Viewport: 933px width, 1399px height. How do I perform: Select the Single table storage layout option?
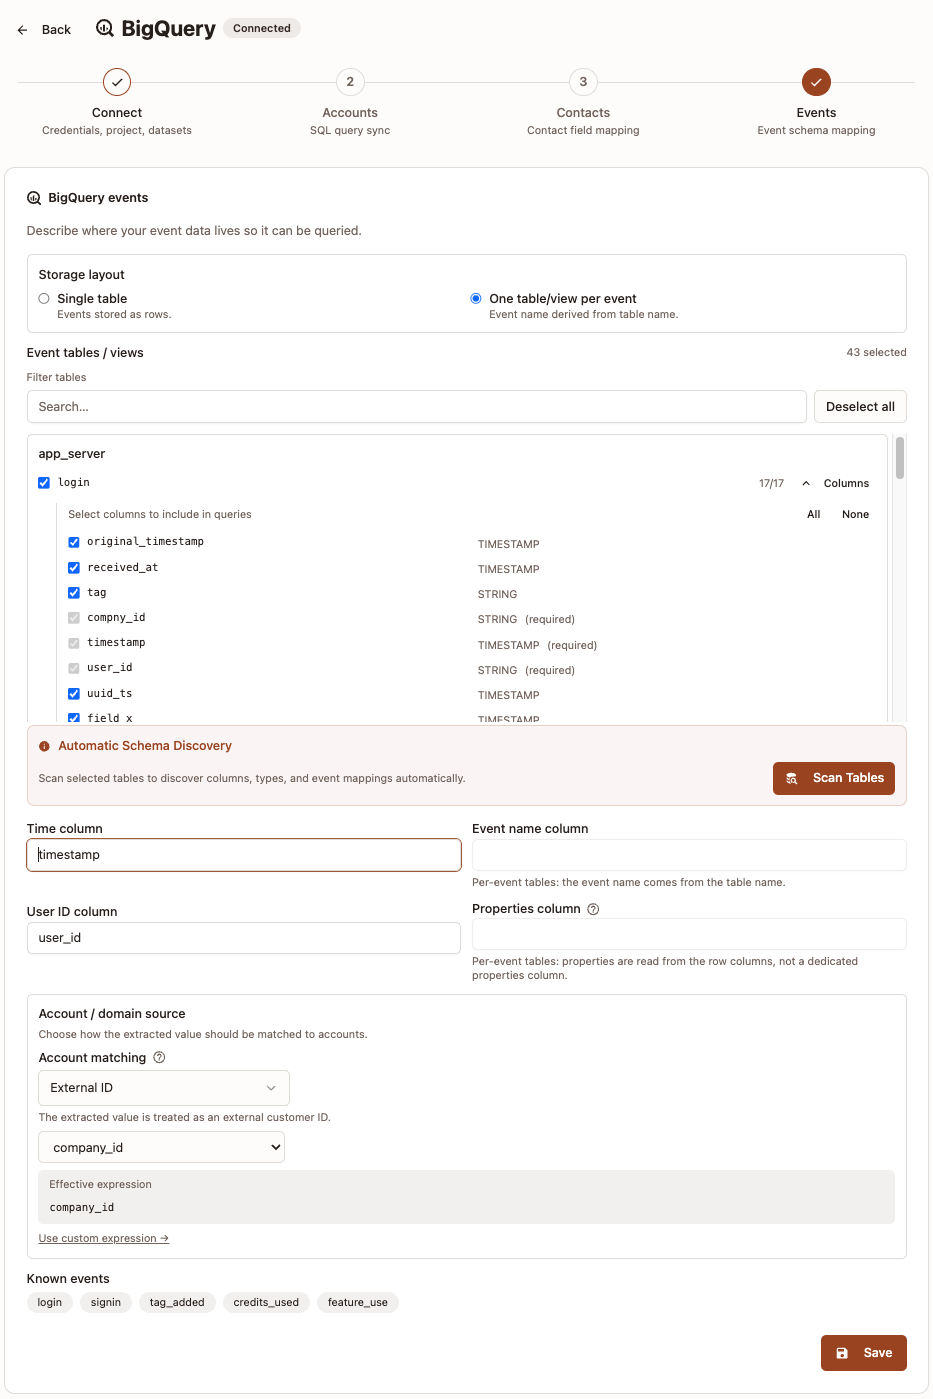[x=43, y=298]
